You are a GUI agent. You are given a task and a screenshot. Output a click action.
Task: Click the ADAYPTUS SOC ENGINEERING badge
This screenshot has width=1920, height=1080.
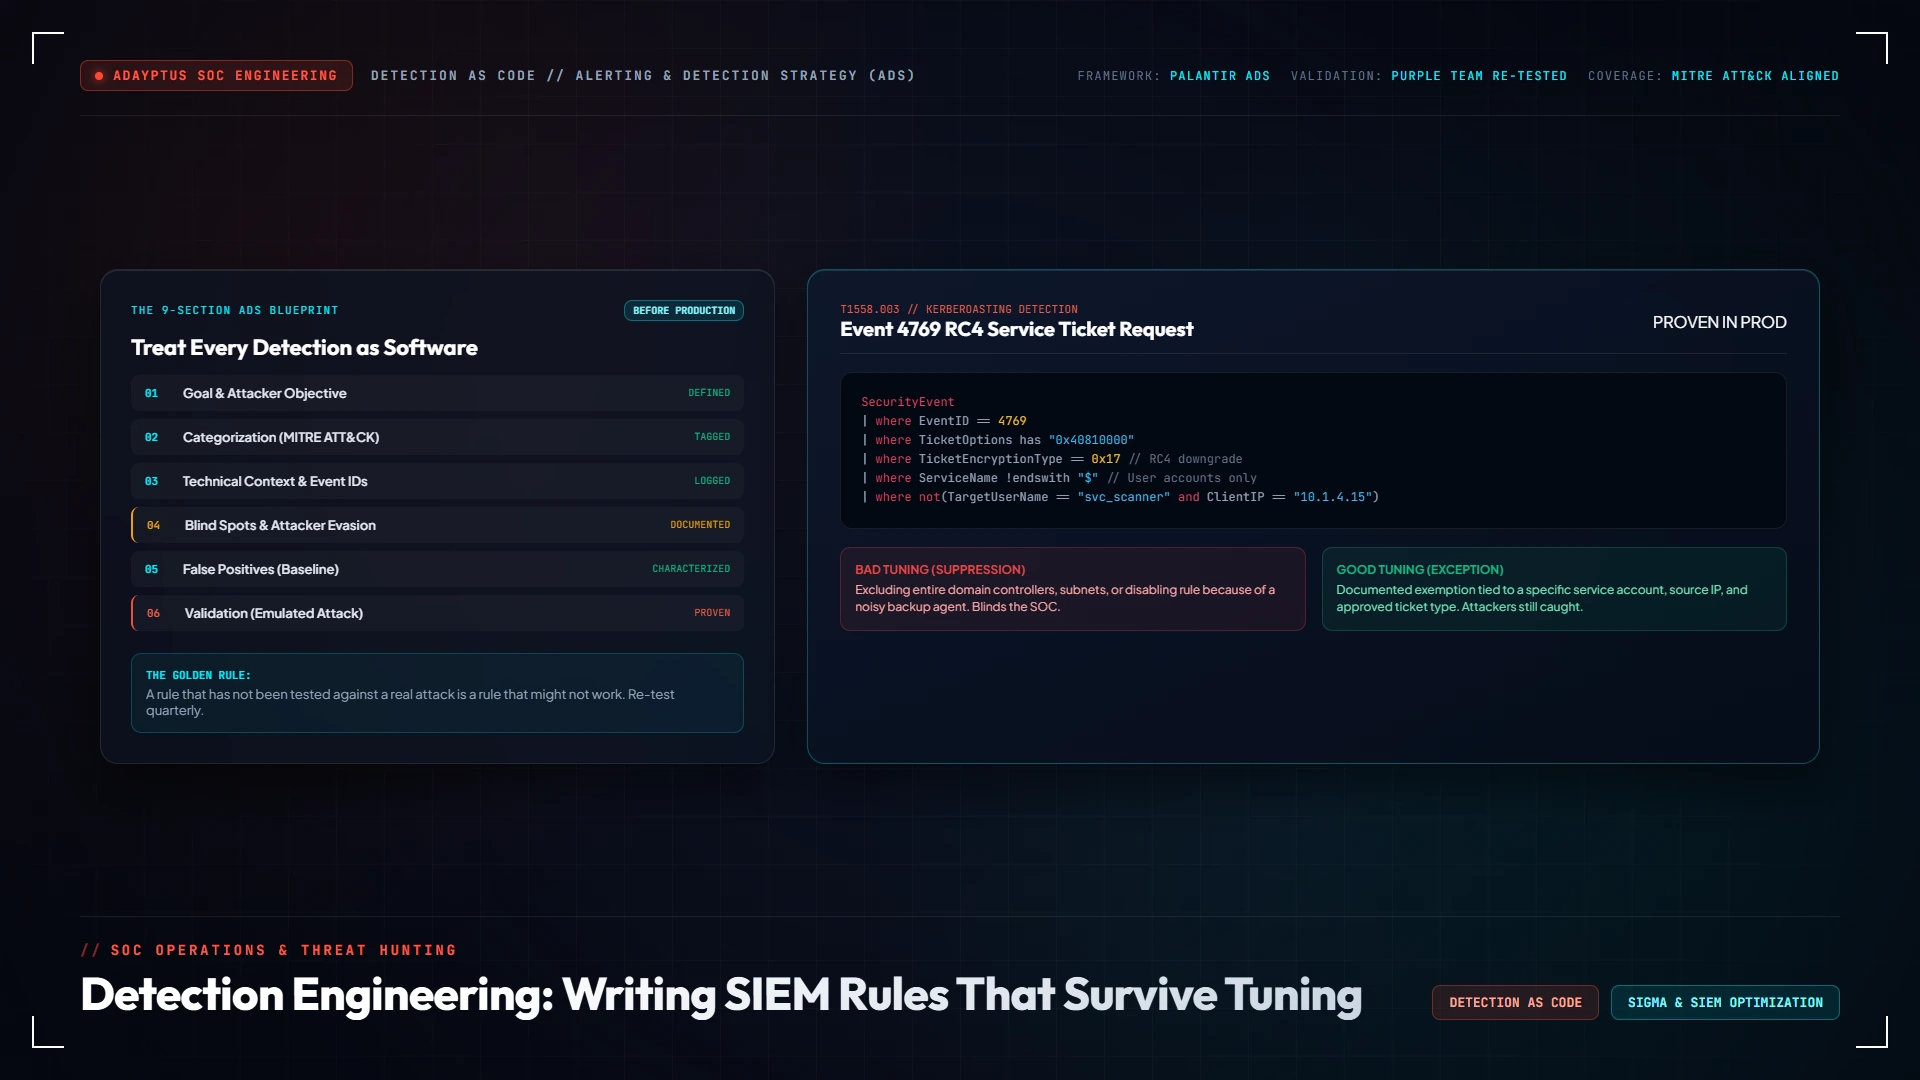coord(216,76)
